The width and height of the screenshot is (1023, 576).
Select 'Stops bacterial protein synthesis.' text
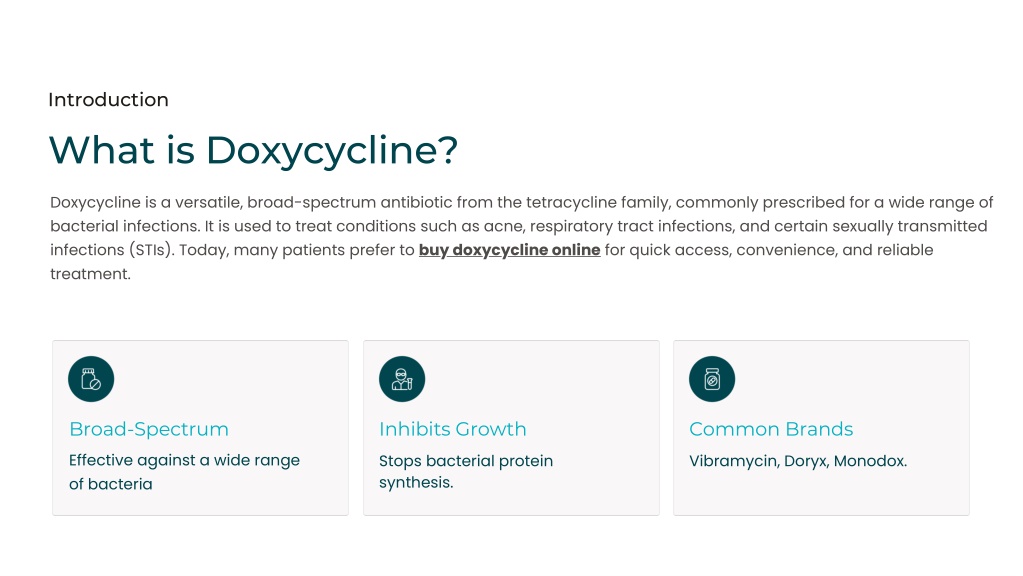[465, 471]
